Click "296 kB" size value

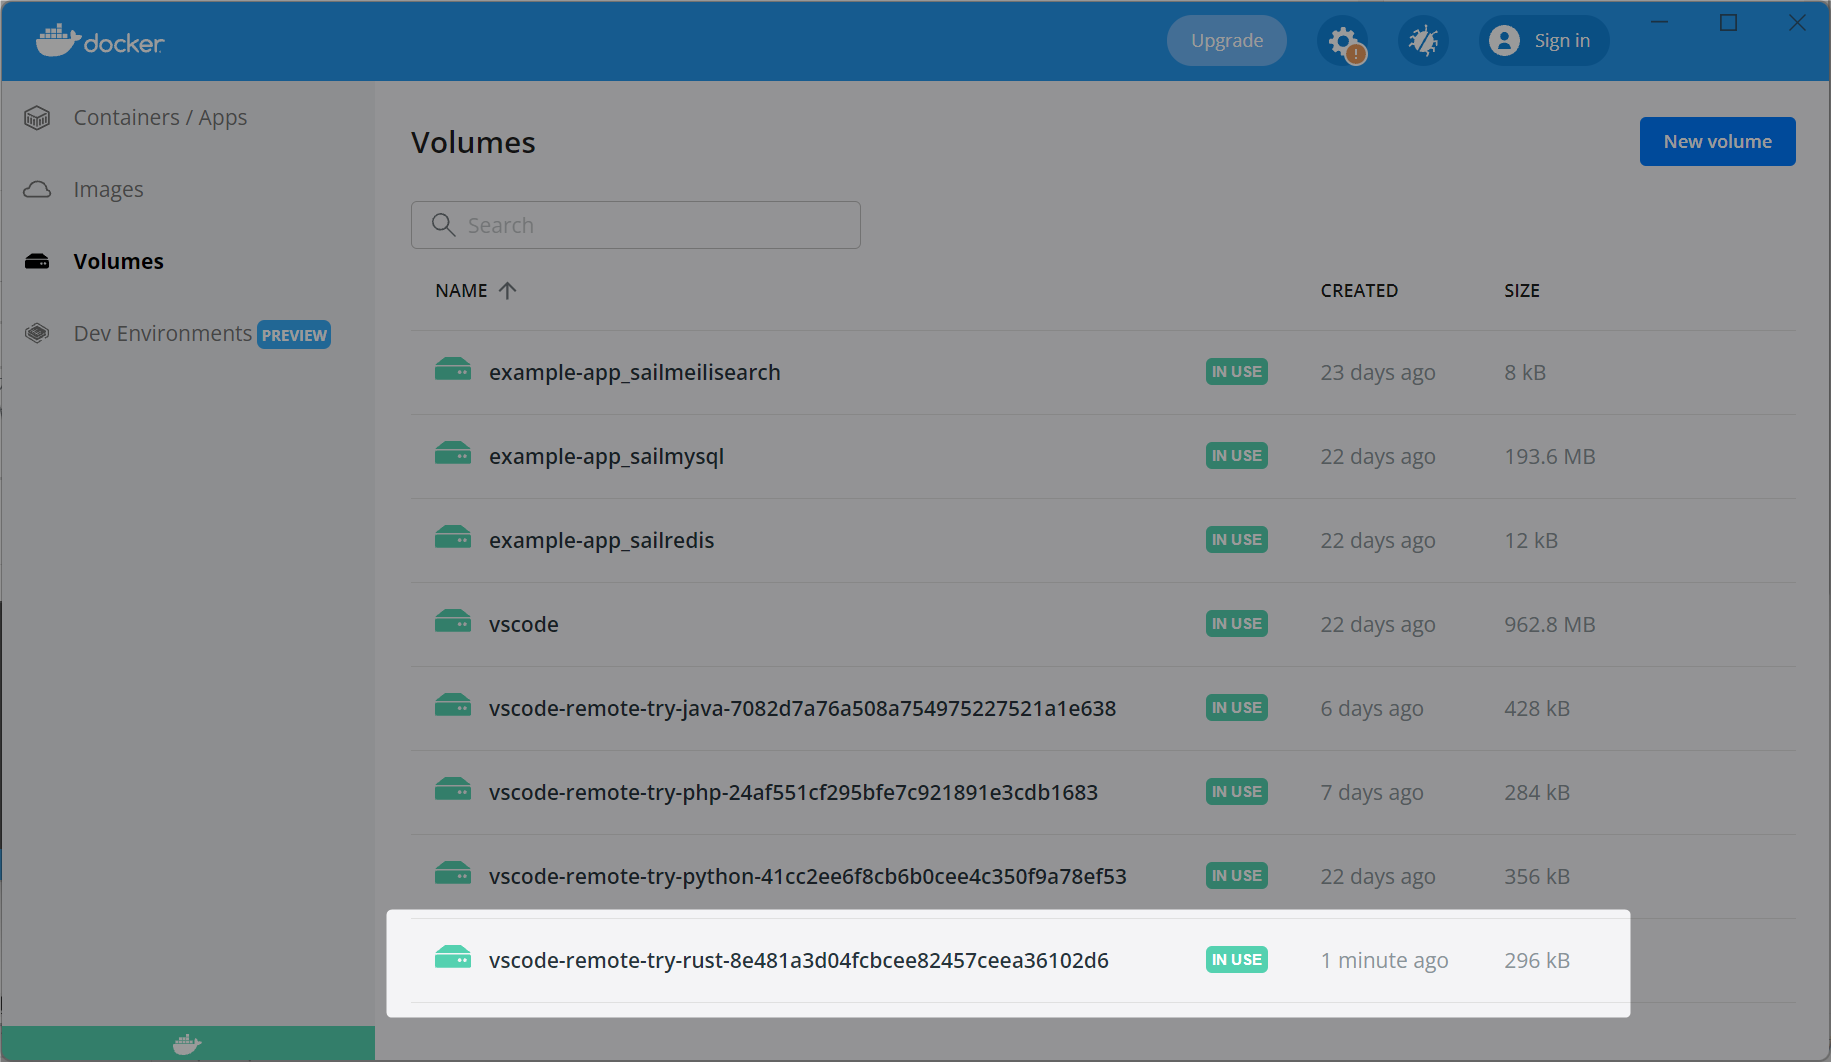point(1537,961)
